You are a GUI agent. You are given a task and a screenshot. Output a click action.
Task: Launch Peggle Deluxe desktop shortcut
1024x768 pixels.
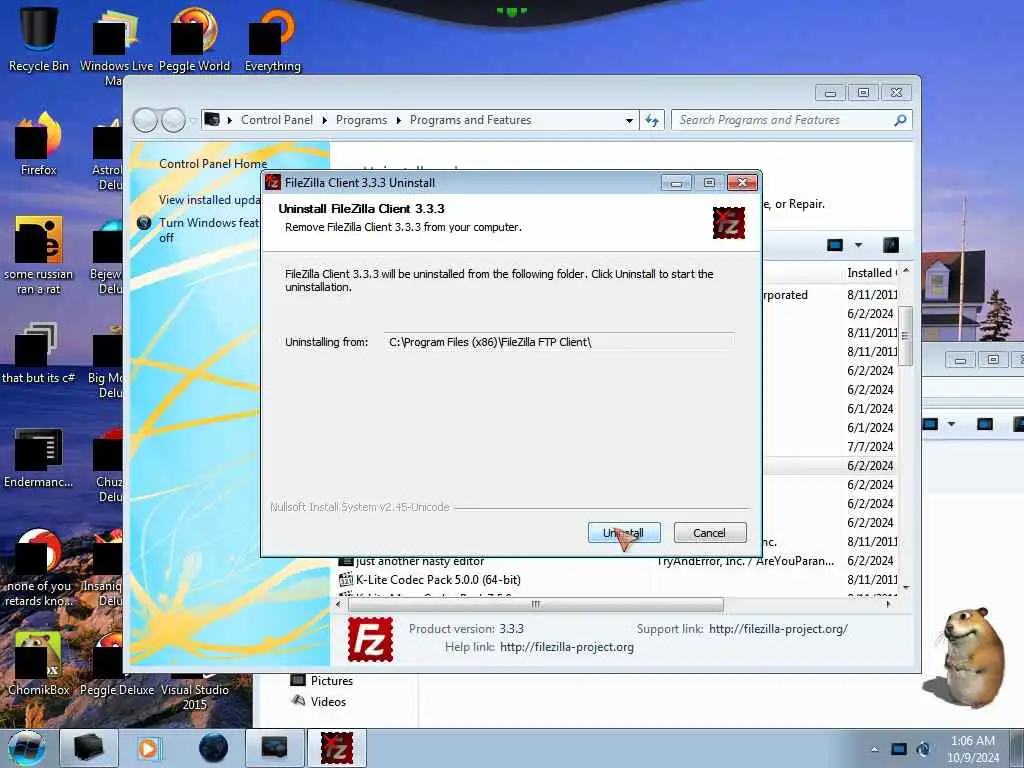point(116,663)
